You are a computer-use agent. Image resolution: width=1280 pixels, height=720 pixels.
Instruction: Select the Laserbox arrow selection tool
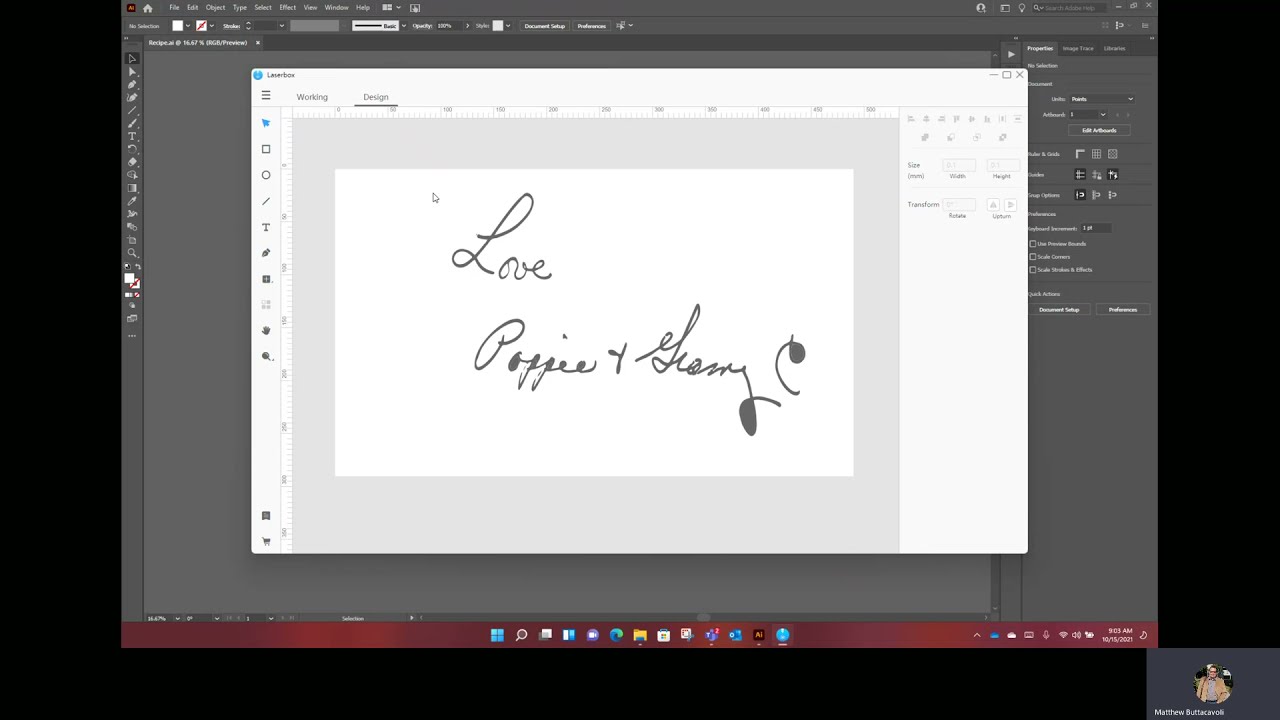[x=266, y=123]
